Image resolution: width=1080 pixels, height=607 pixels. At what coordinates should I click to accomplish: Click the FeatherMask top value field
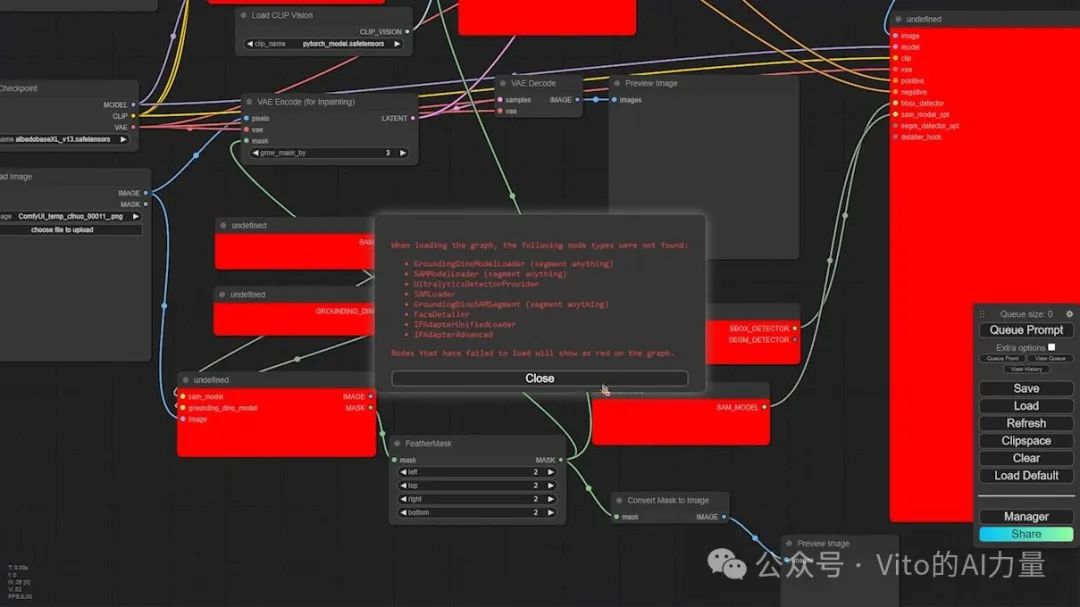pyautogui.click(x=477, y=486)
